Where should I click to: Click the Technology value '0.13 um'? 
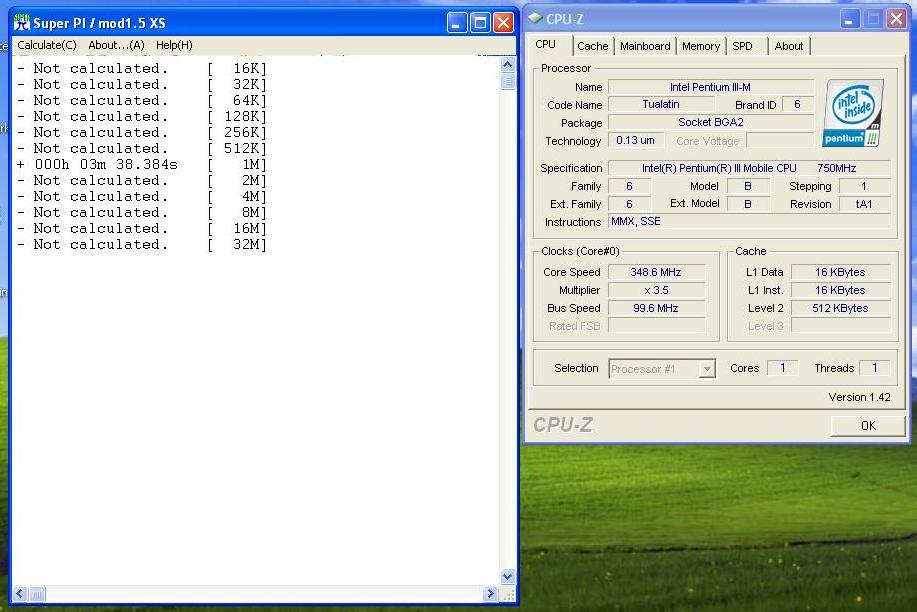635,140
